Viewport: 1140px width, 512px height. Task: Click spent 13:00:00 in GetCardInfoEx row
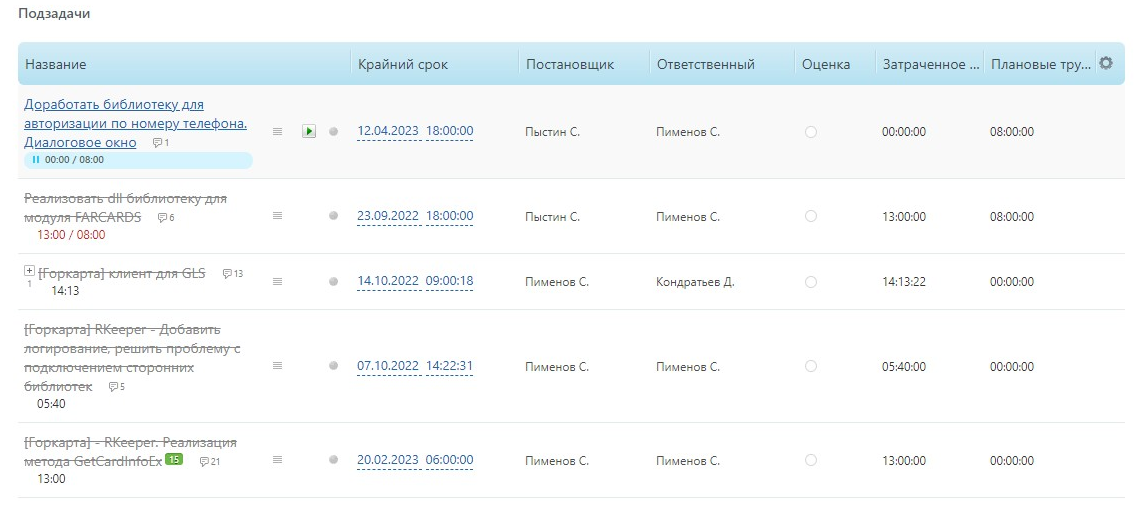click(904, 461)
